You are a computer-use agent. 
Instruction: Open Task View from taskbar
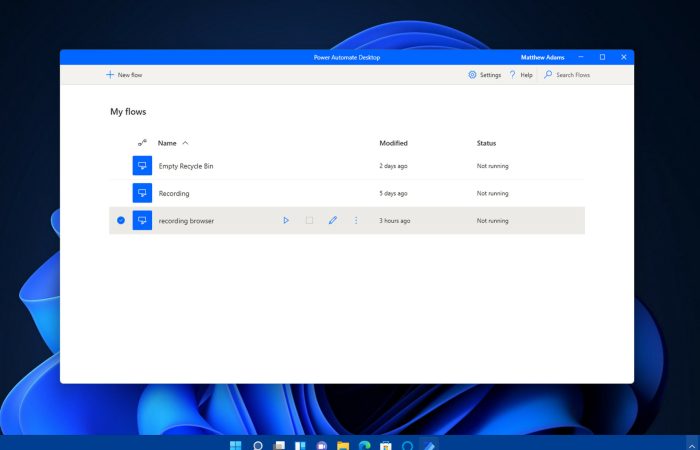pyautogui.click(x=279, y=445)
